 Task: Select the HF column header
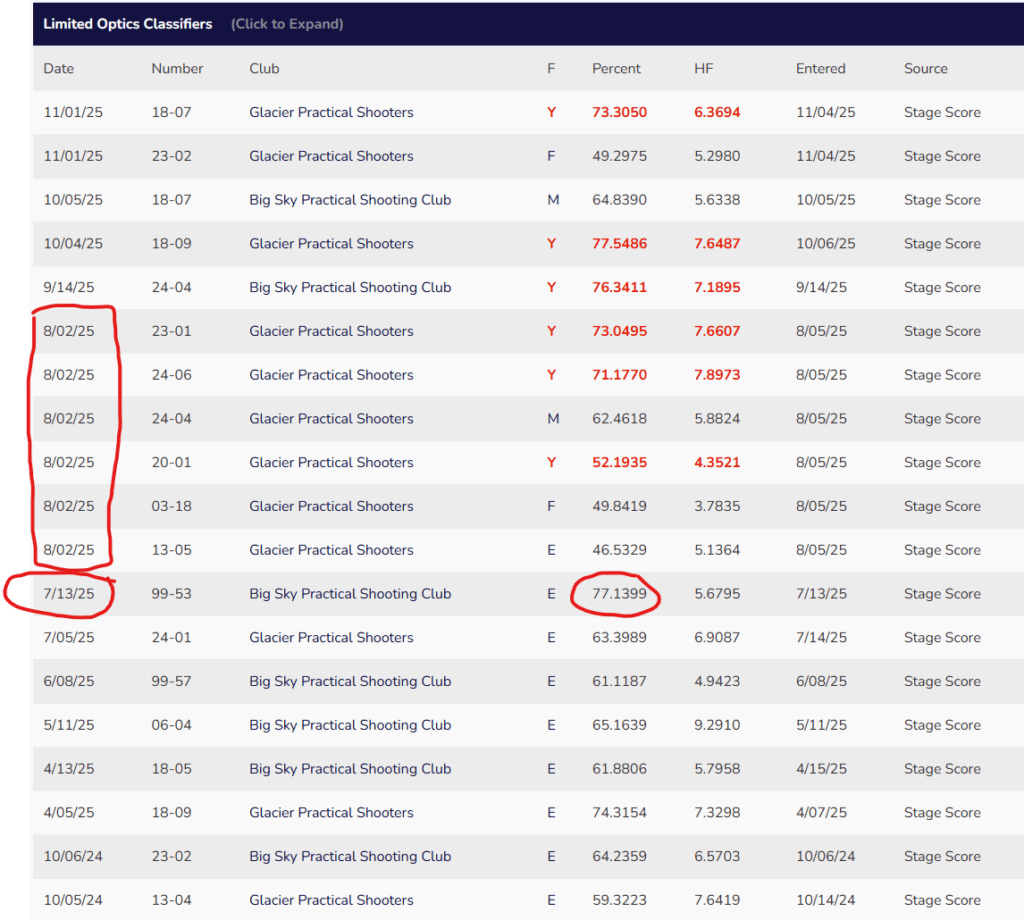704,69
